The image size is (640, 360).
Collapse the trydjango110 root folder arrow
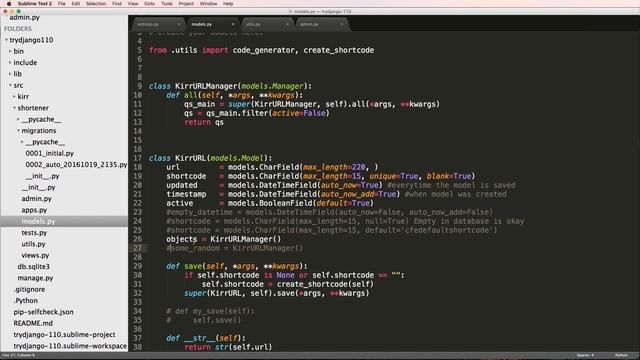pos(6,40)
